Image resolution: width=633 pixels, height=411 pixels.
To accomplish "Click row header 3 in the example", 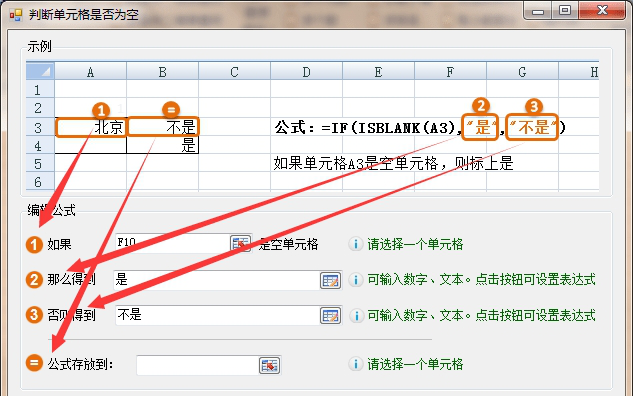I will 40,127.
